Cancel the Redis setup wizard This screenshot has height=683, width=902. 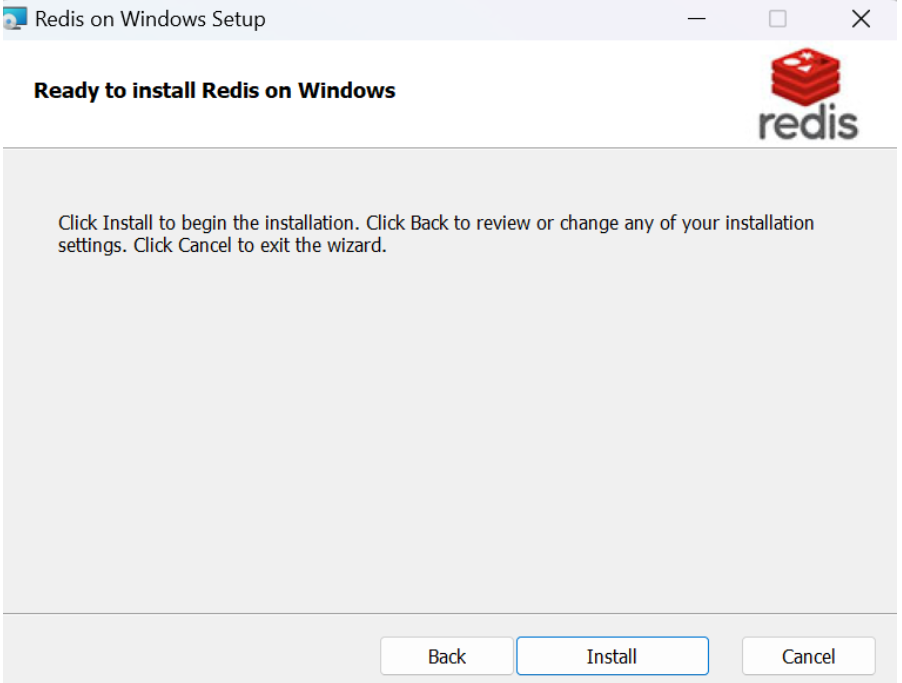[x=808, y=656]
